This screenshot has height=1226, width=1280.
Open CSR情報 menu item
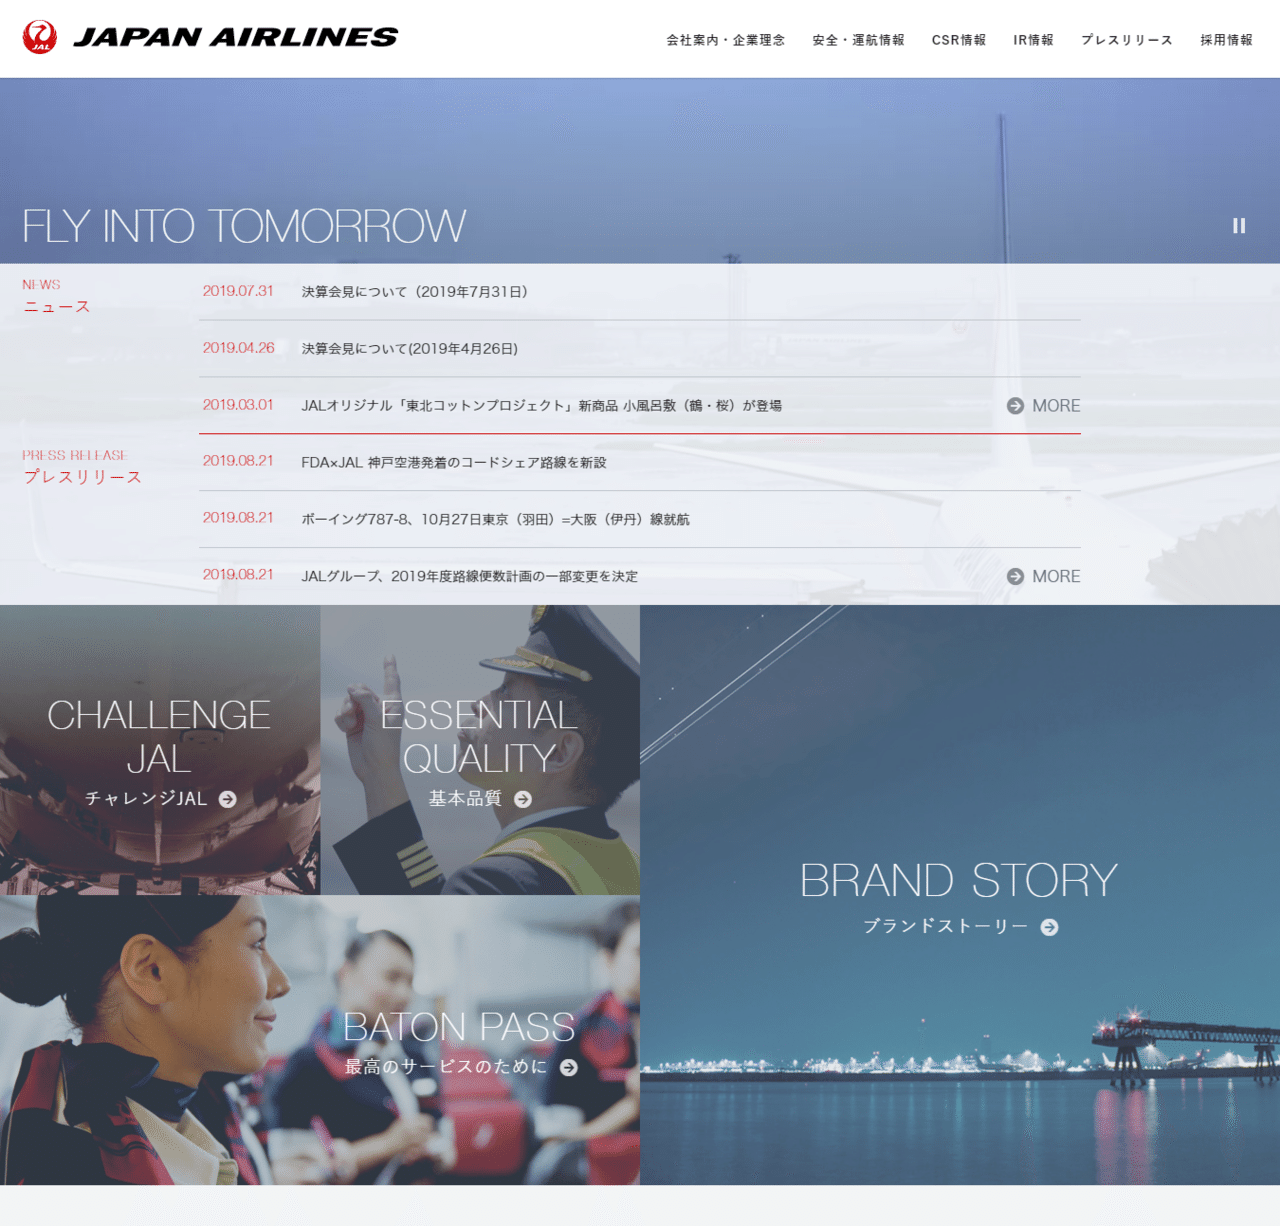pos(959,40)
